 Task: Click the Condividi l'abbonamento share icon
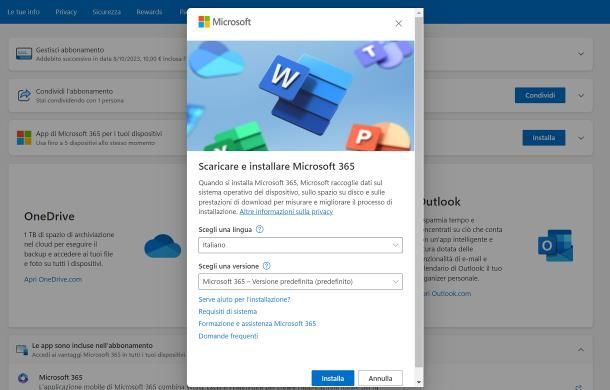tap(24, 95)
